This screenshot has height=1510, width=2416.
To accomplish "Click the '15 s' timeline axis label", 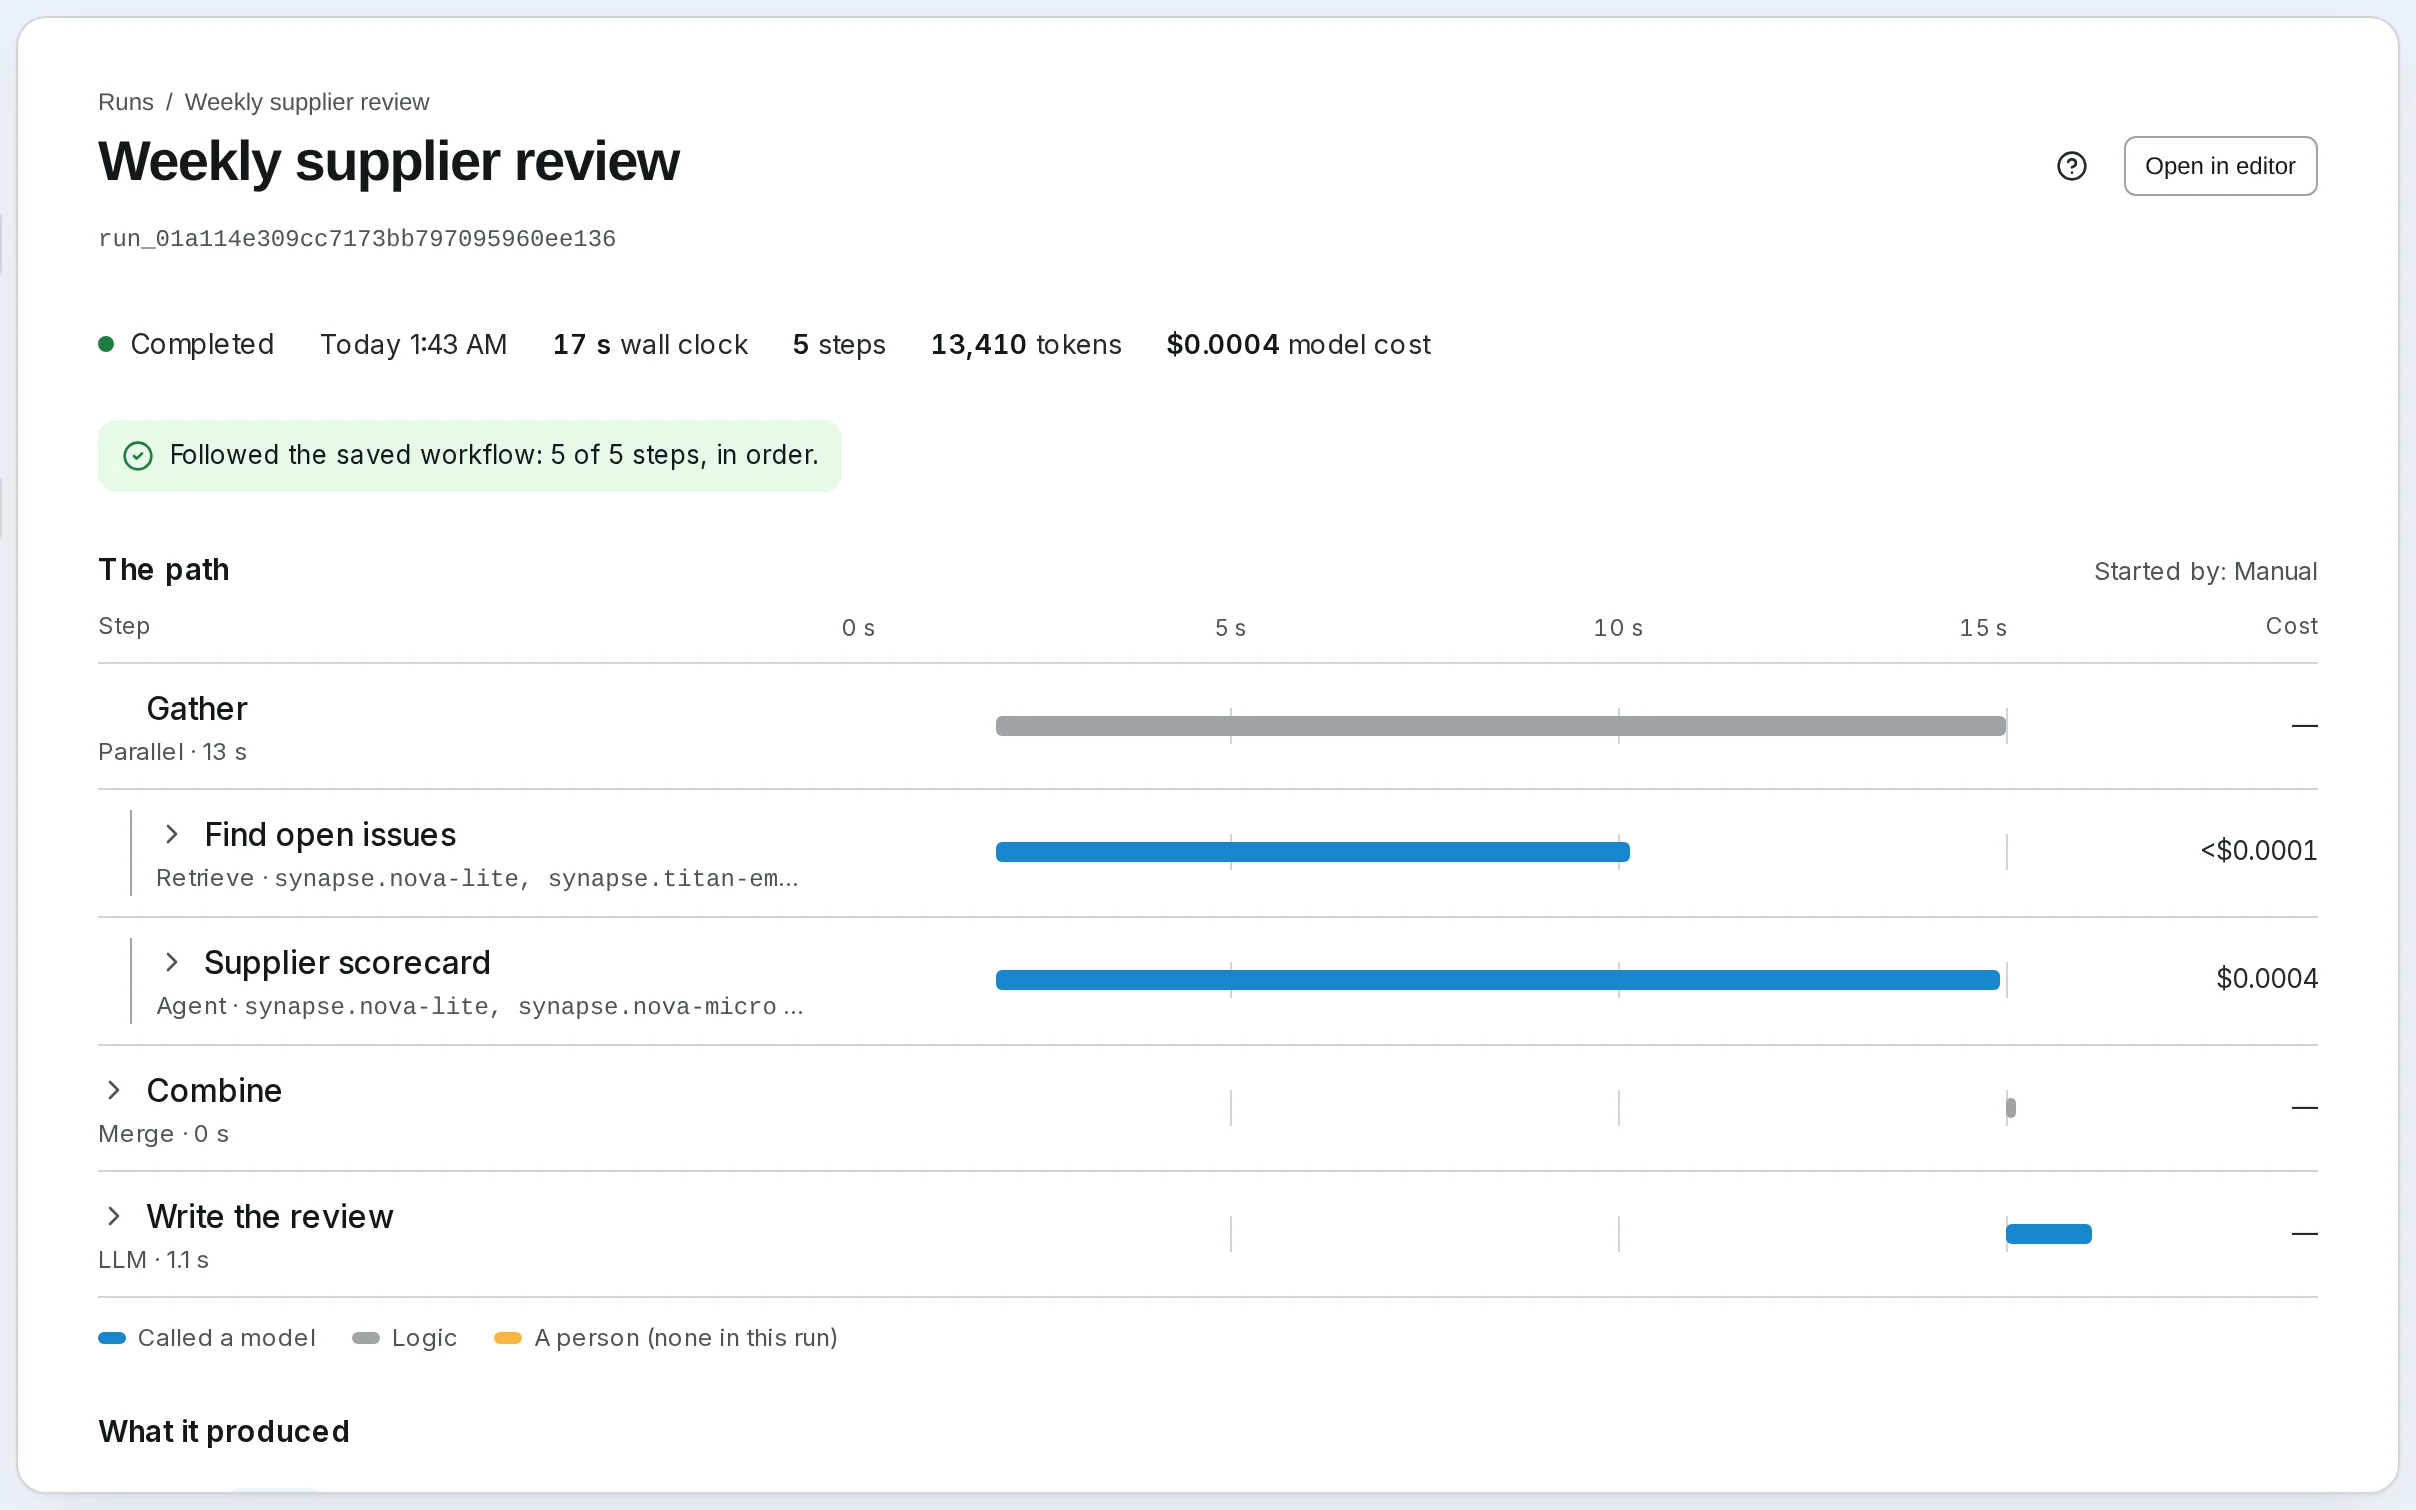I will [x=1983, y=628].
